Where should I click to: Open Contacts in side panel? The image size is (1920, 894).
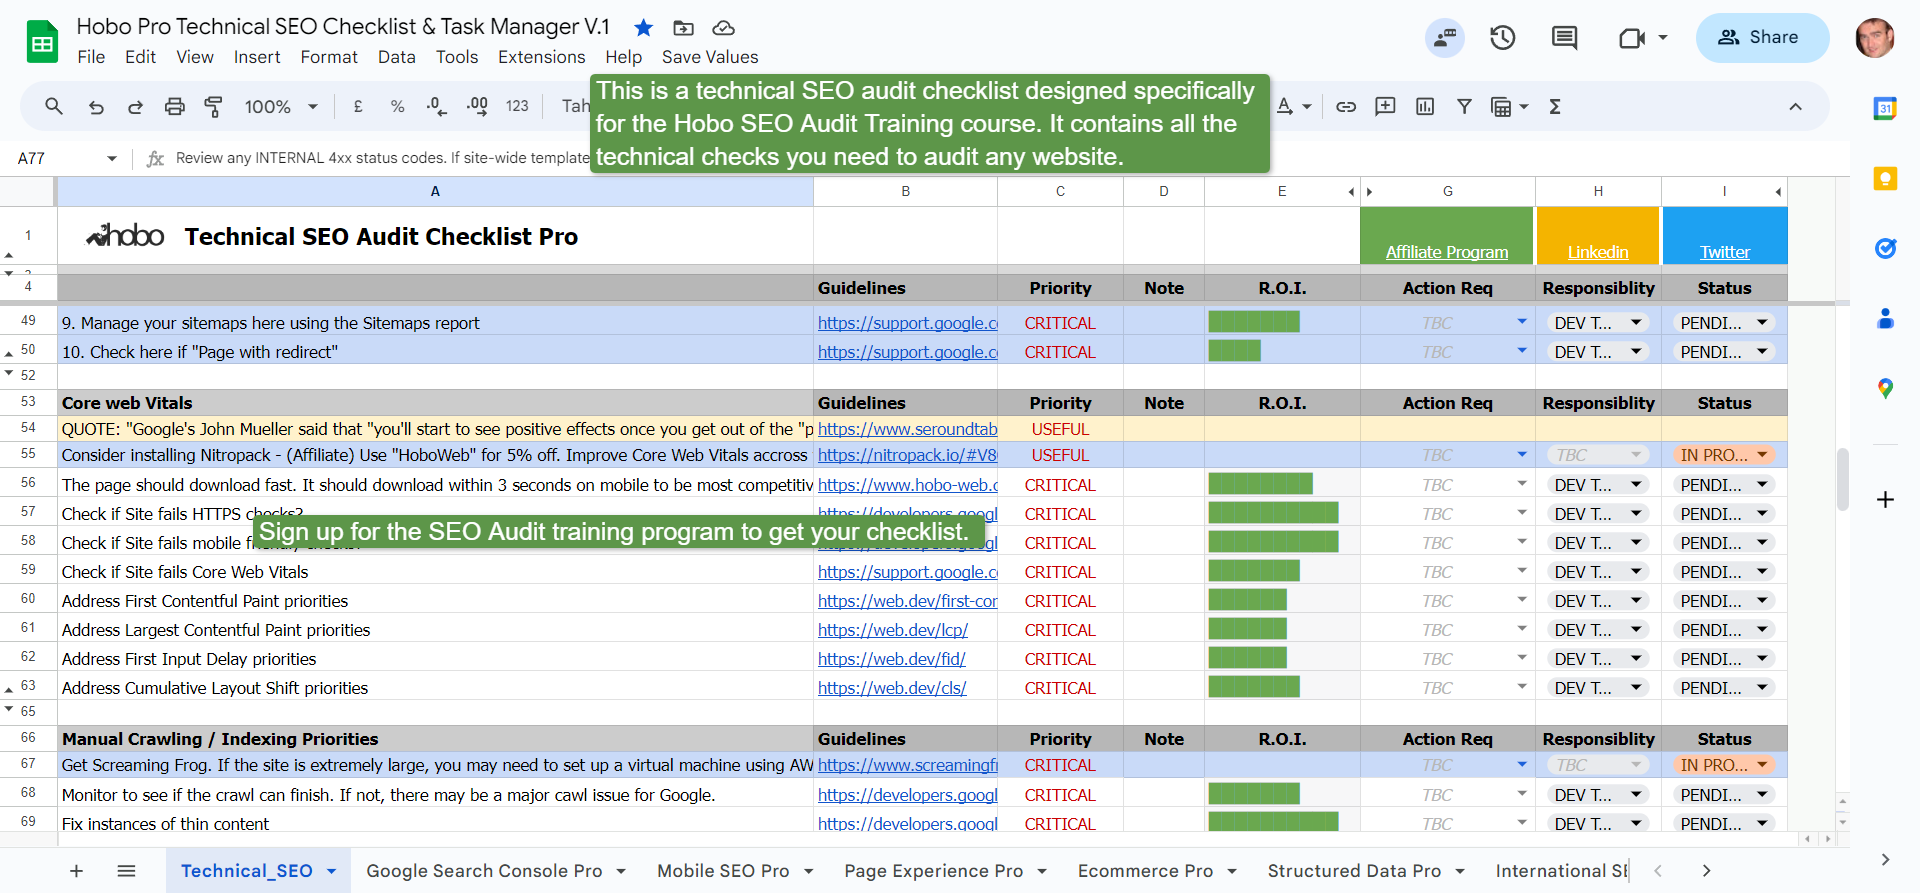point(1885,319)
